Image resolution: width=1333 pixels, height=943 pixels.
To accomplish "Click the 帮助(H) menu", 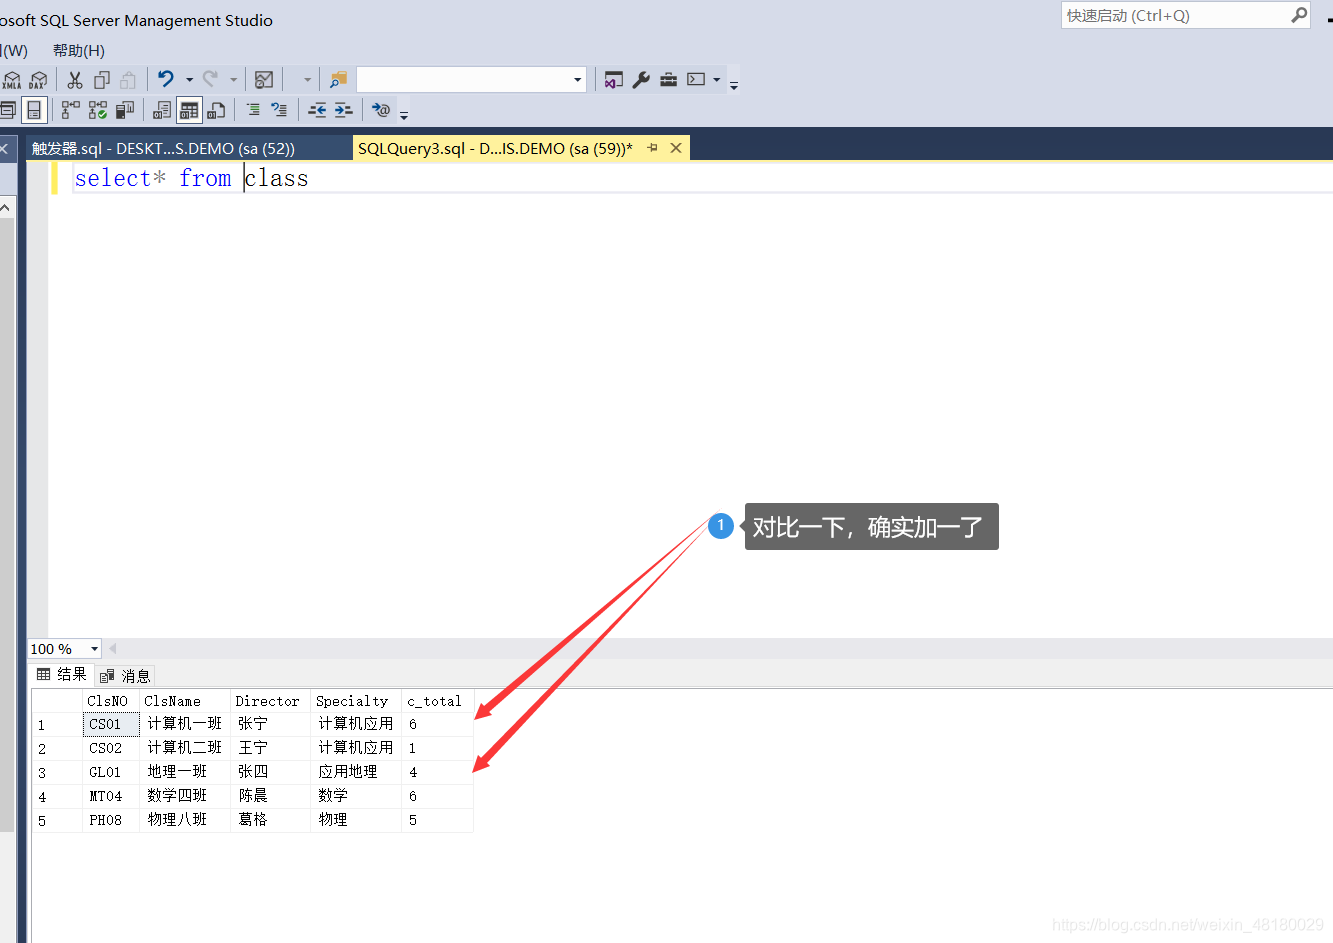I will tap(79, 51).
